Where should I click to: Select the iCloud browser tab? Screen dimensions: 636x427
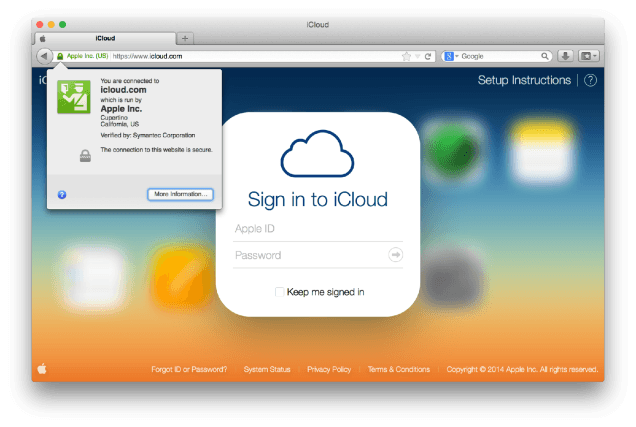[x=105, y=38]
